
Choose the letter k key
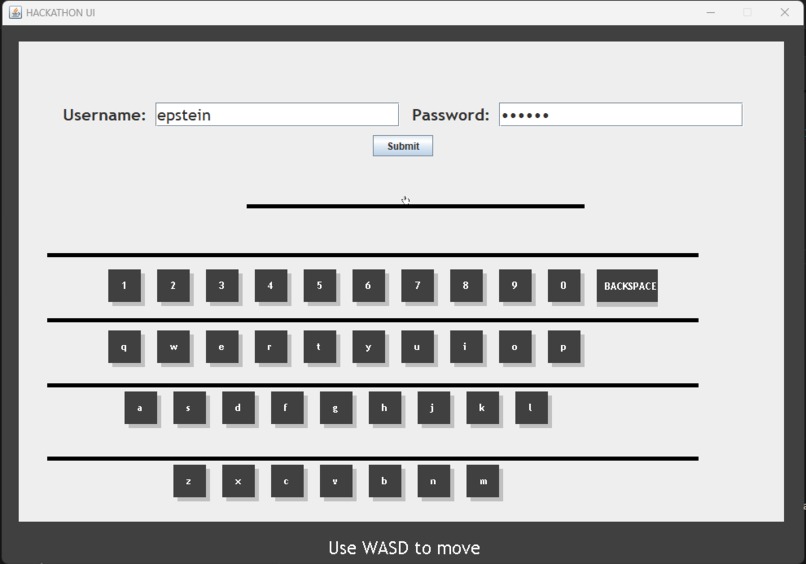(x=483, y=408)
